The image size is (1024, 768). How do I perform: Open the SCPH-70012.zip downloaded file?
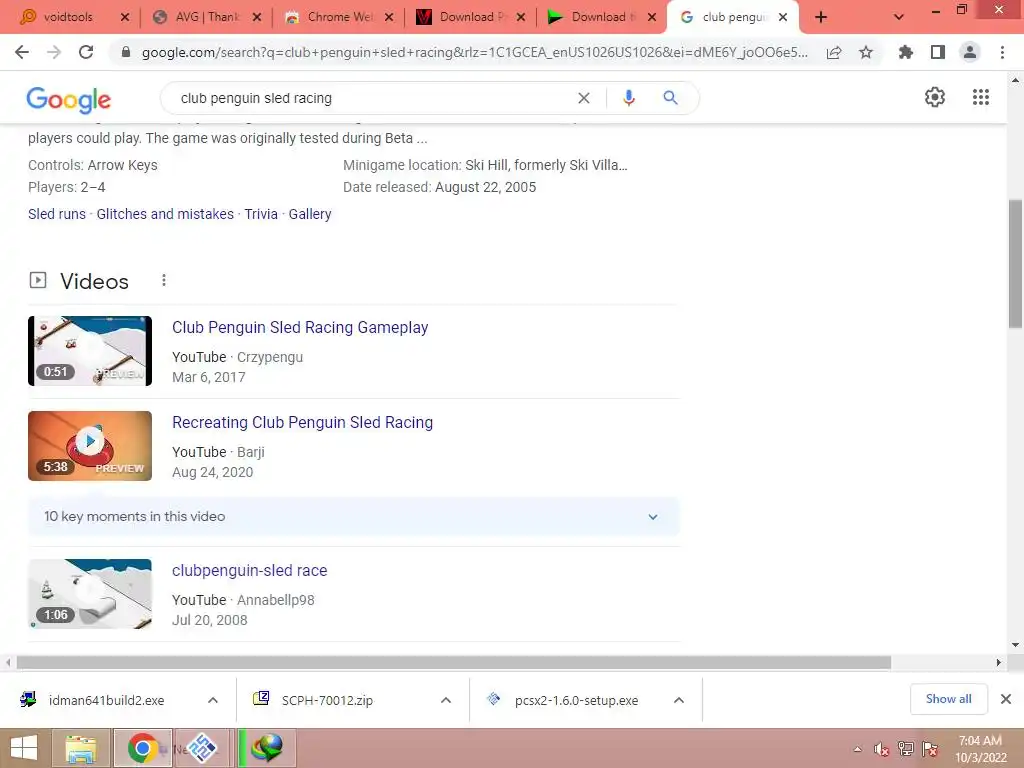coord(327,700)
